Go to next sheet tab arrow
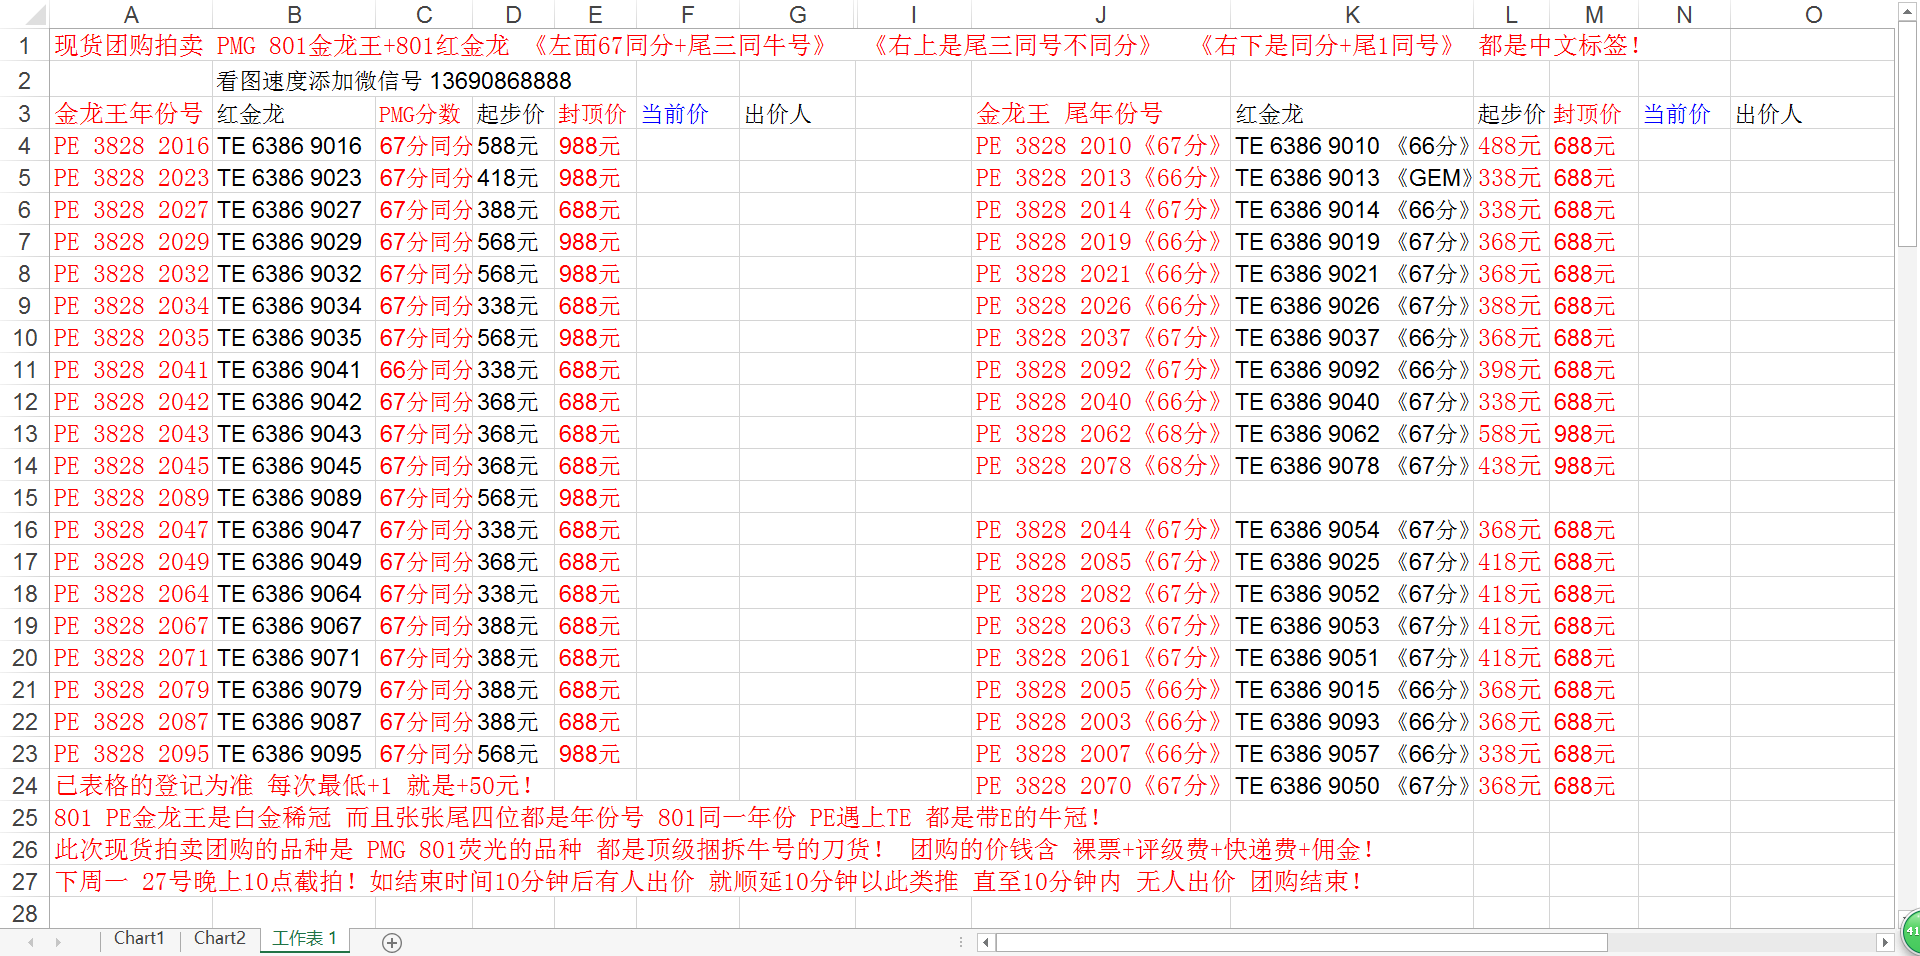 pyautogui.click(x=58, y=942)
